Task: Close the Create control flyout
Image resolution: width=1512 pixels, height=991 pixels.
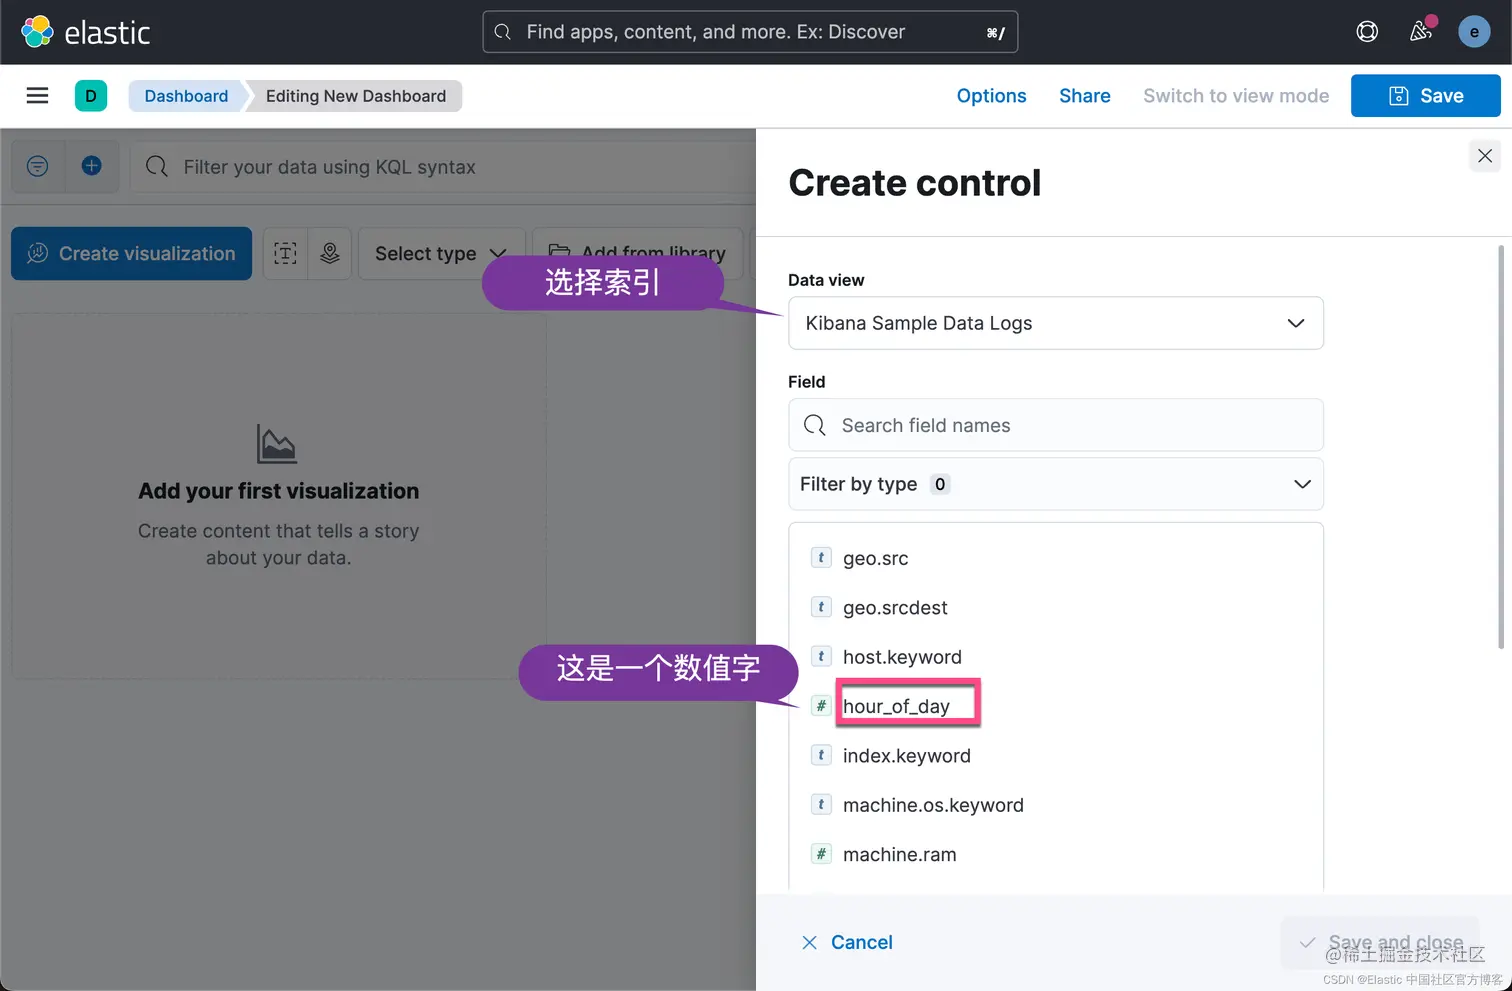Action: [1485, 156]
